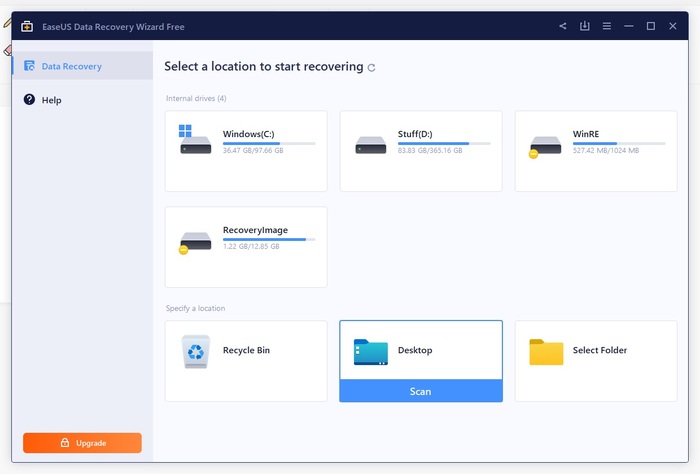The height and width of the screenshot is (474, 700).
Task: Click the 36.47 GB/97.66 GB text
Action: [253, 150]
